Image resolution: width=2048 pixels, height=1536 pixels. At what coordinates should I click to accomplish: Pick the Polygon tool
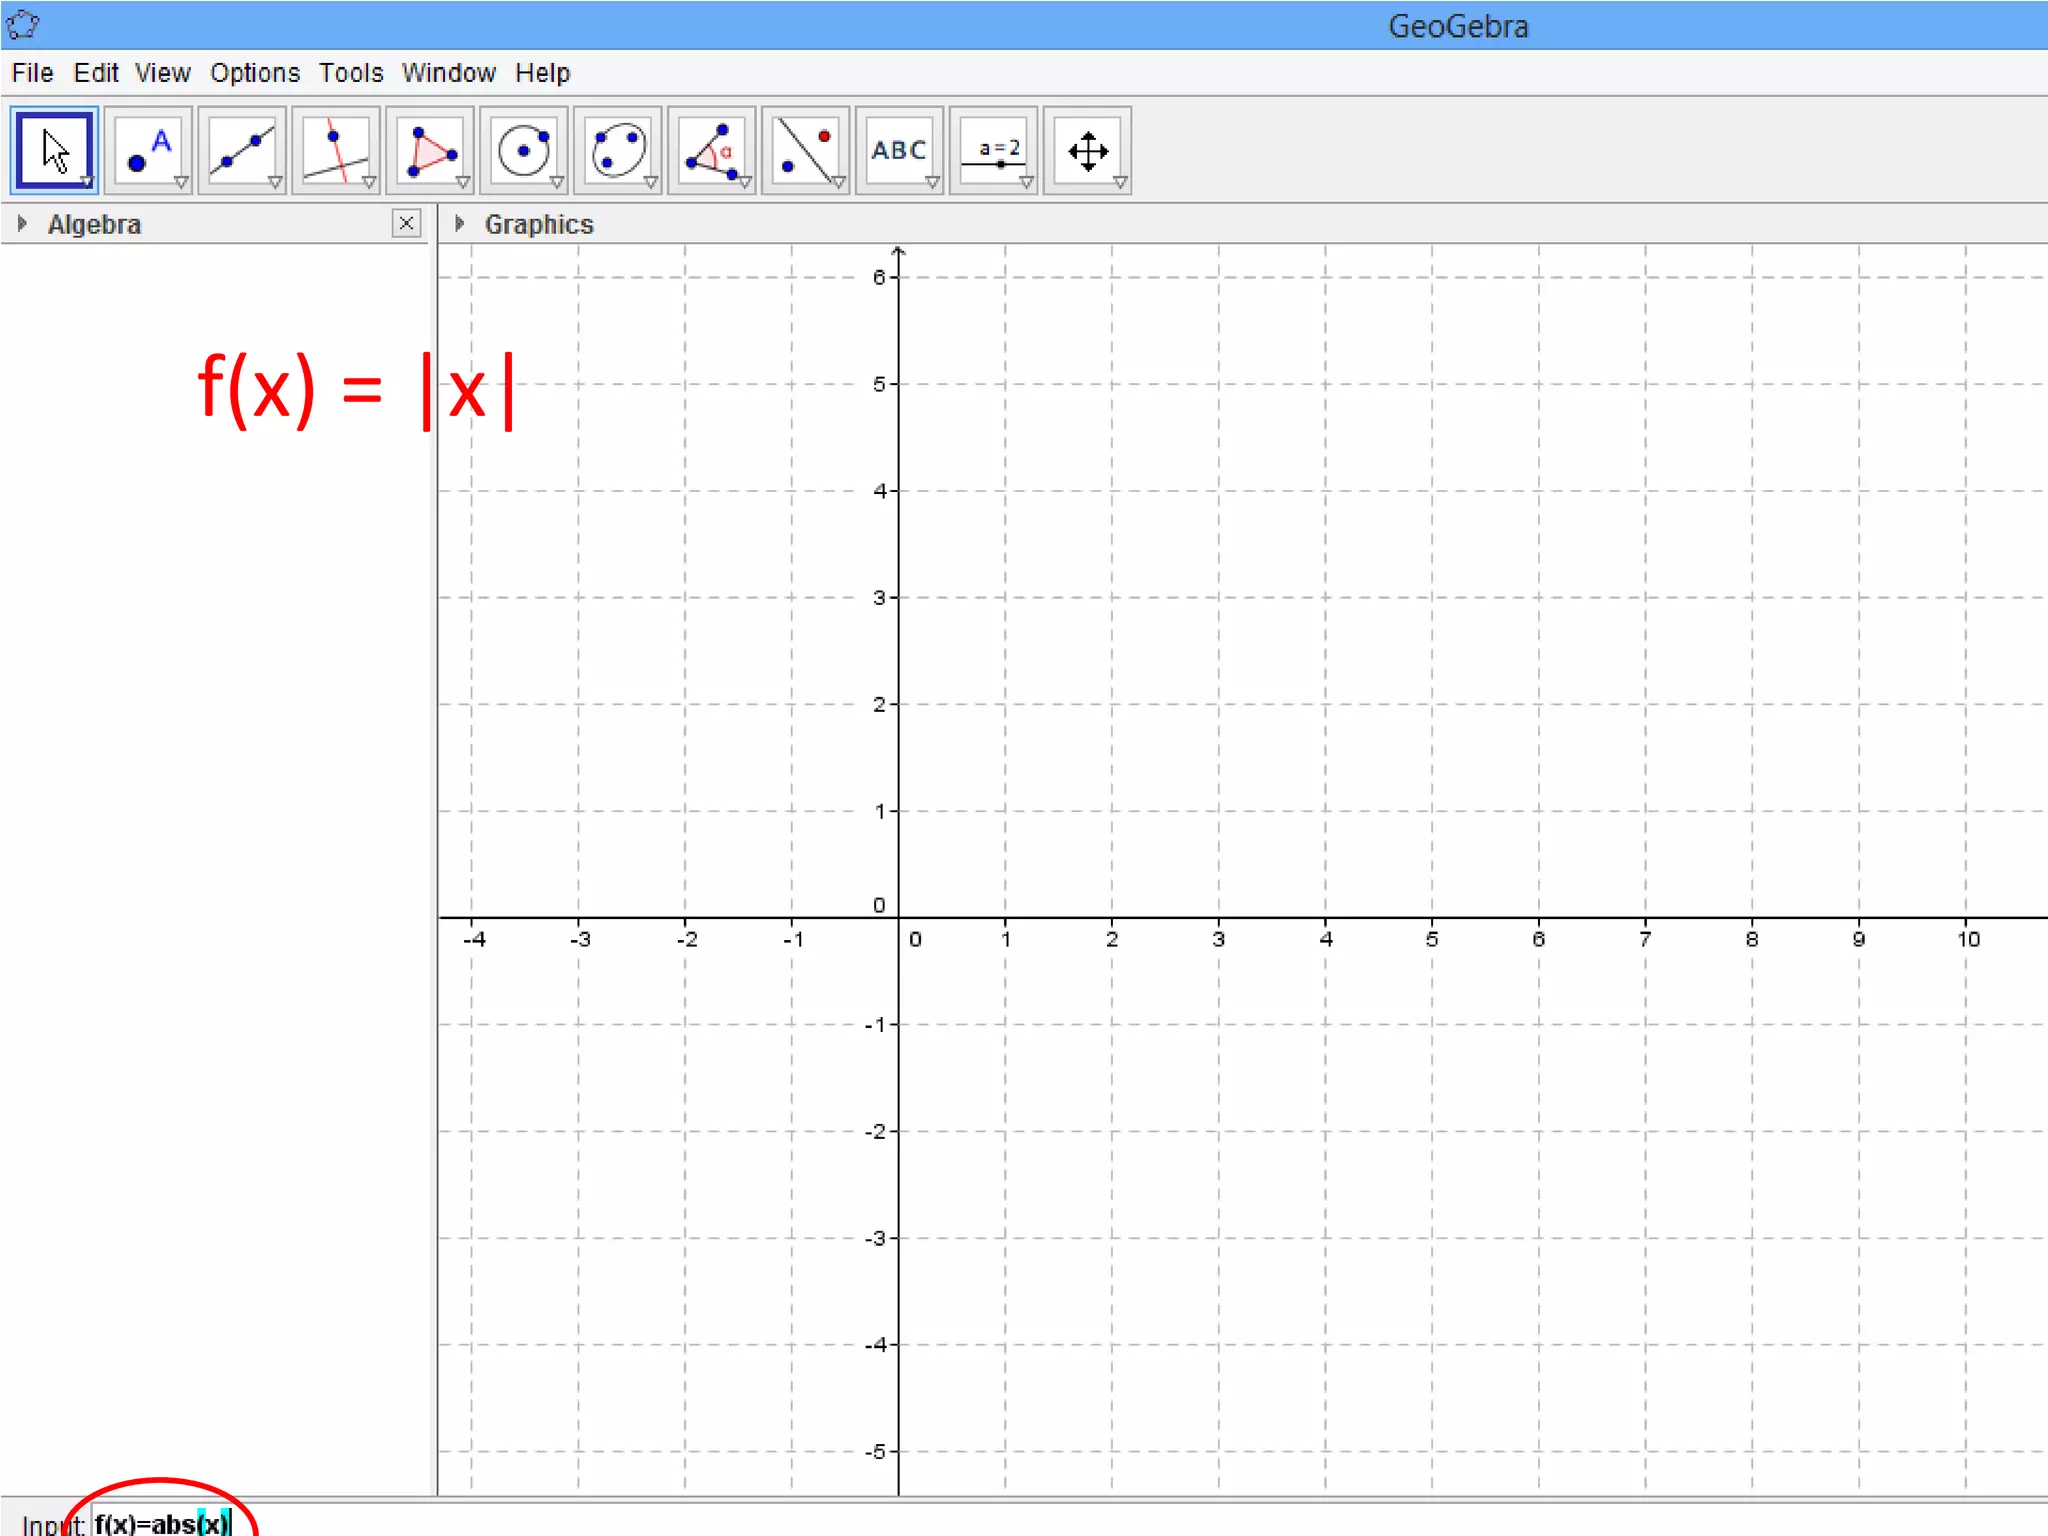pos(430,150)
